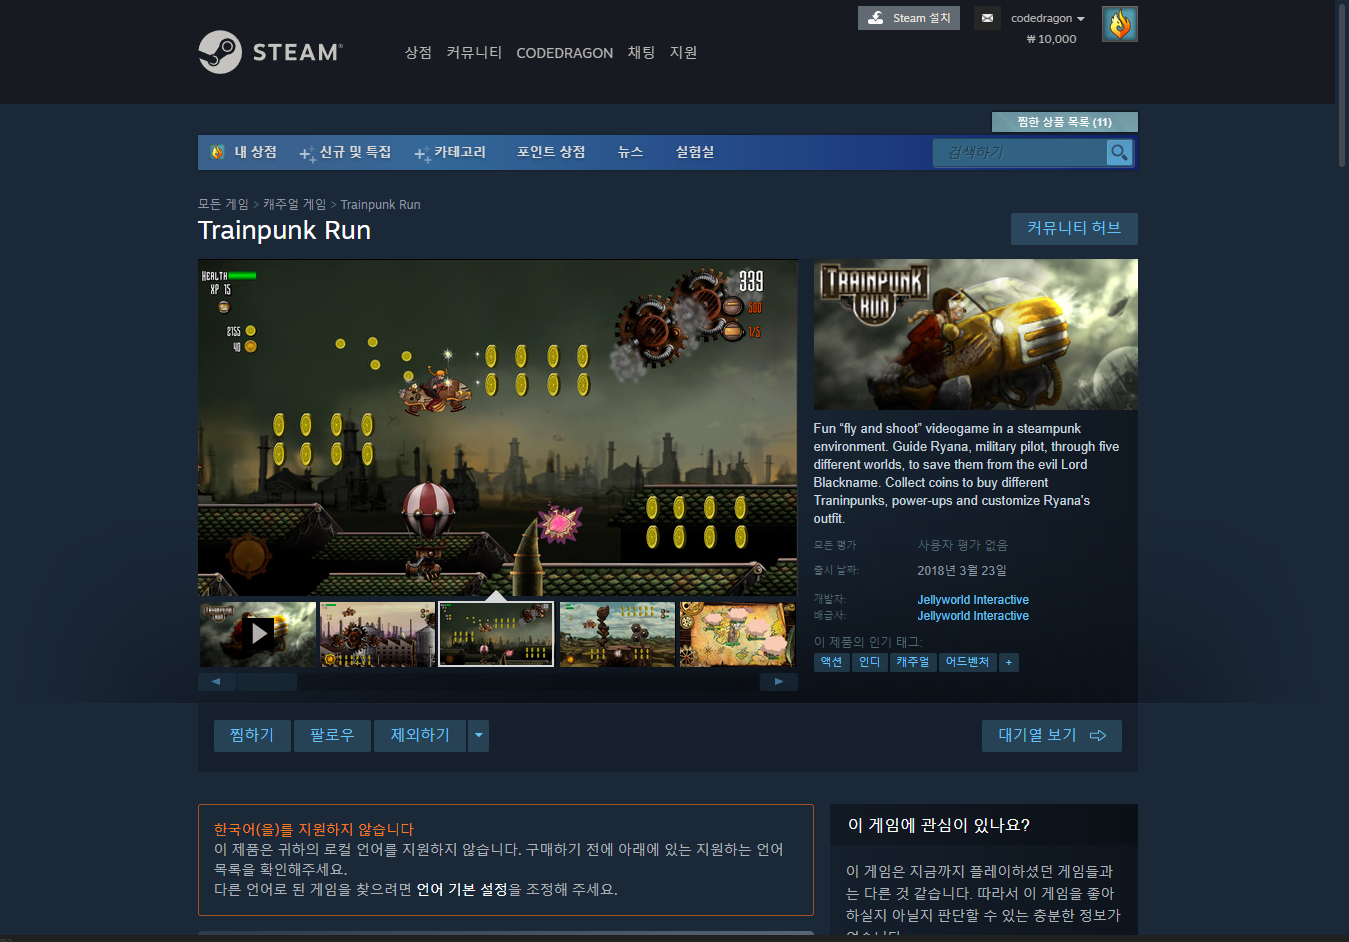Image resolution: width=1349 pixels, height=942 pixels.
Task: Select the map screenshot thumbnail
Action: (738, 634)
